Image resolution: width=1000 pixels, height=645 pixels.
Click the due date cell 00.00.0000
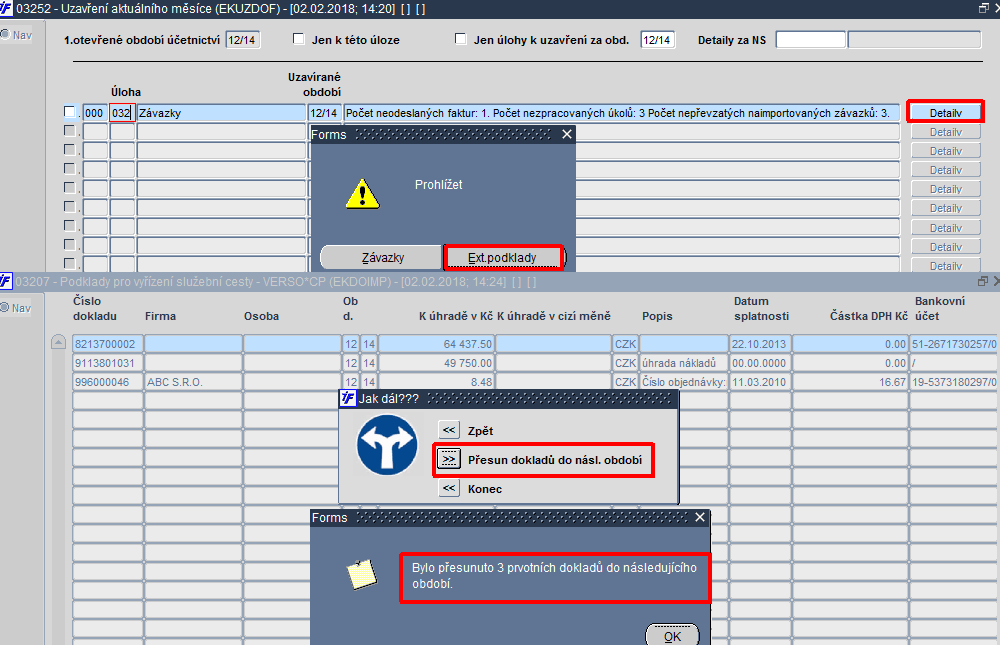pyautogui.click(x=760, y=363)
